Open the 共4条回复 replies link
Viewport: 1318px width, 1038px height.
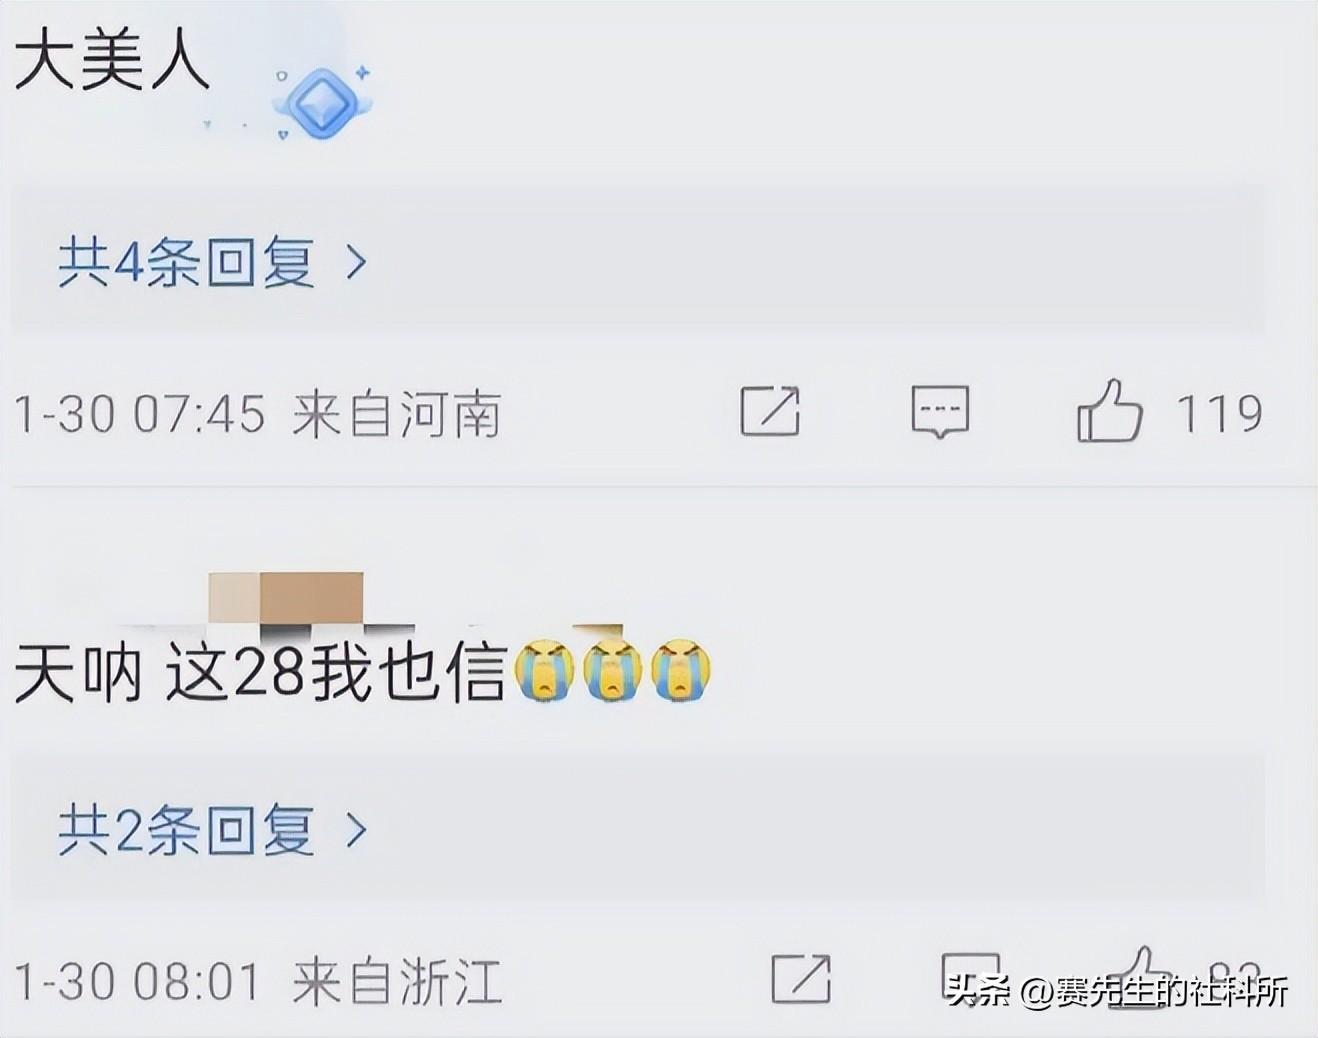coord(186,263)
